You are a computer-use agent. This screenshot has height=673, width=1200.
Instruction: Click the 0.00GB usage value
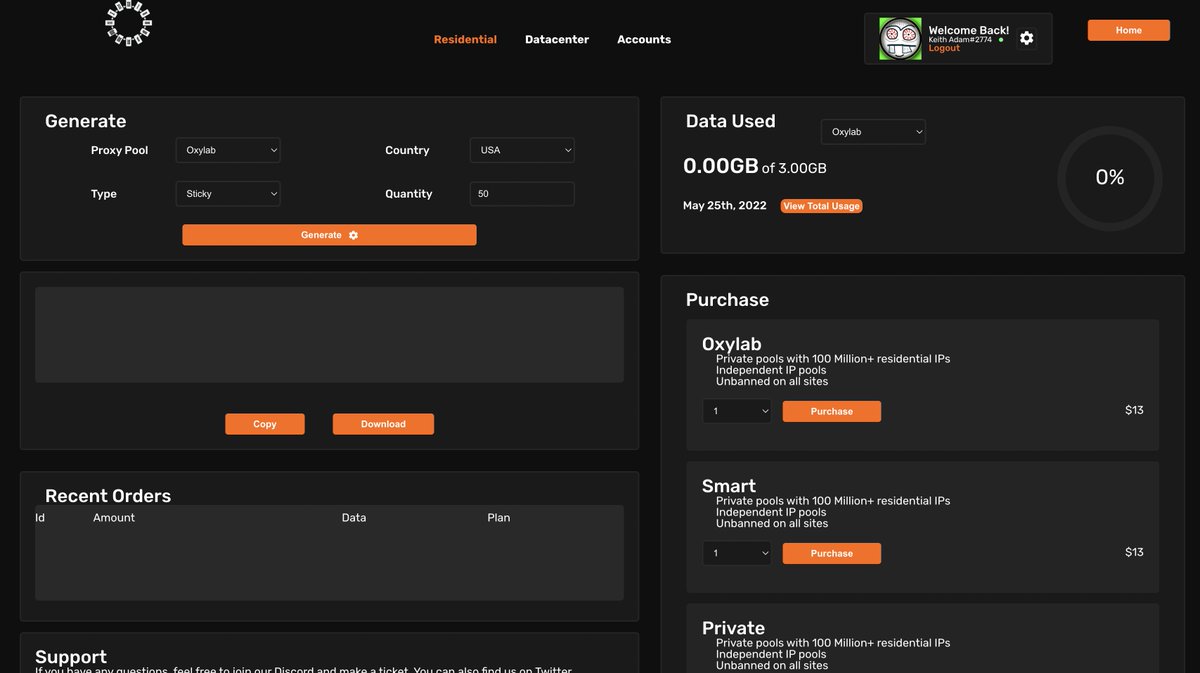pos(721,167)
